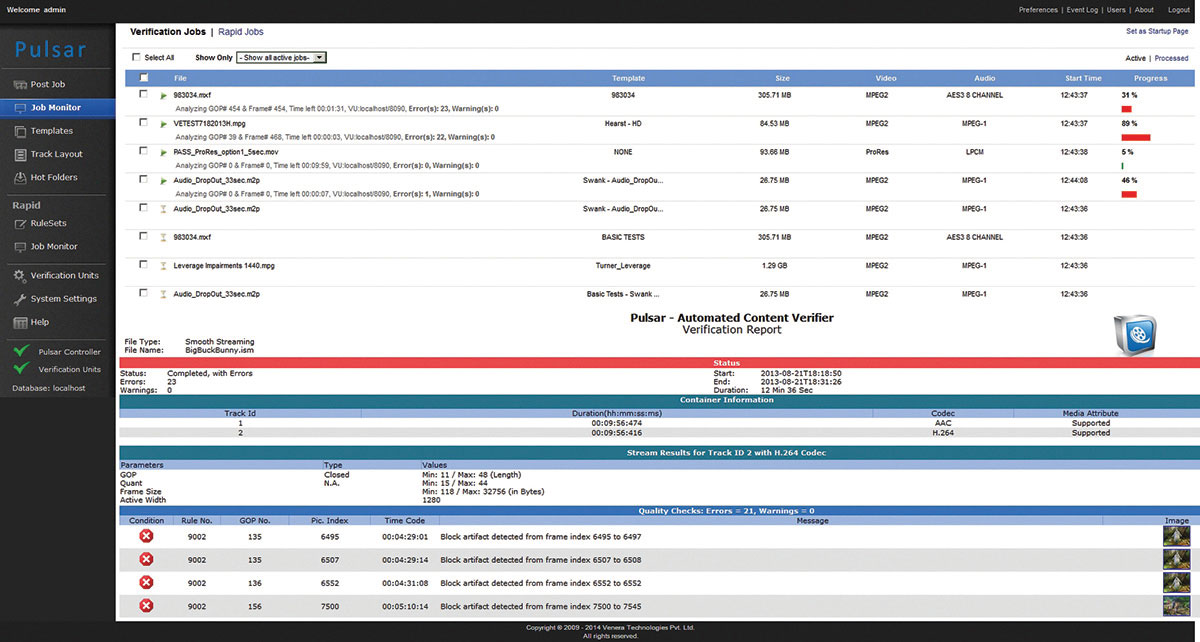
Task: Tick the checkbox for queued 983034.mxf BASIC TESTS
Action: pyautogui.click(x=144, y=237)
